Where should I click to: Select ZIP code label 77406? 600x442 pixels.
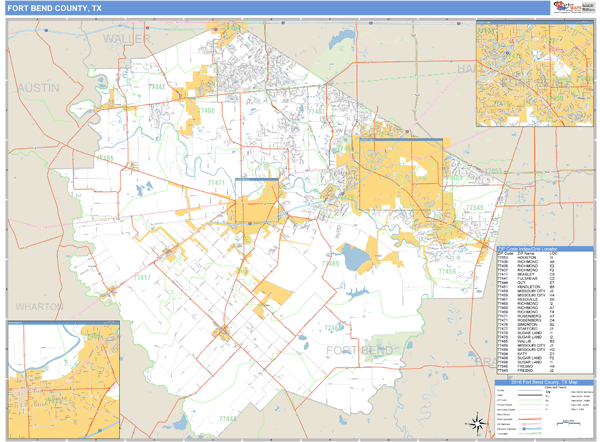[x=206, y=111]
